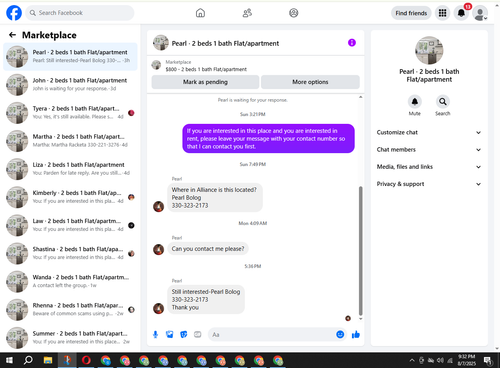
Task: Open the Law conversation in the list
Action: pyautogui.click(x=70, y=225)
